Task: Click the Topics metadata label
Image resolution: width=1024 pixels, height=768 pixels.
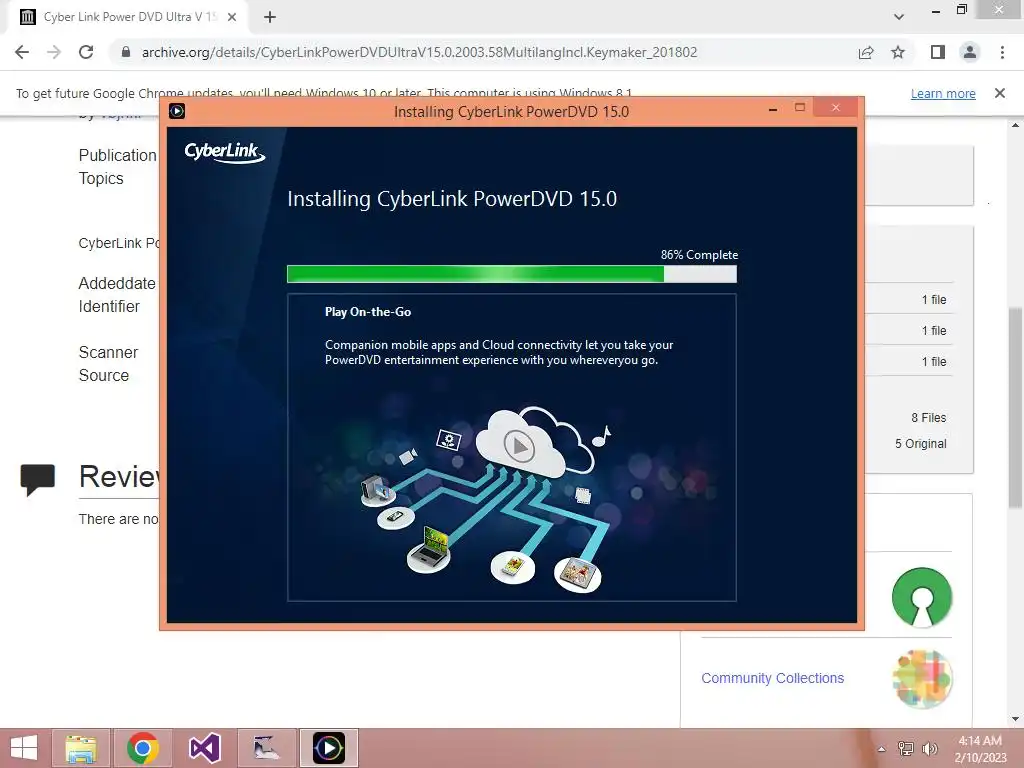Action: 101,178
